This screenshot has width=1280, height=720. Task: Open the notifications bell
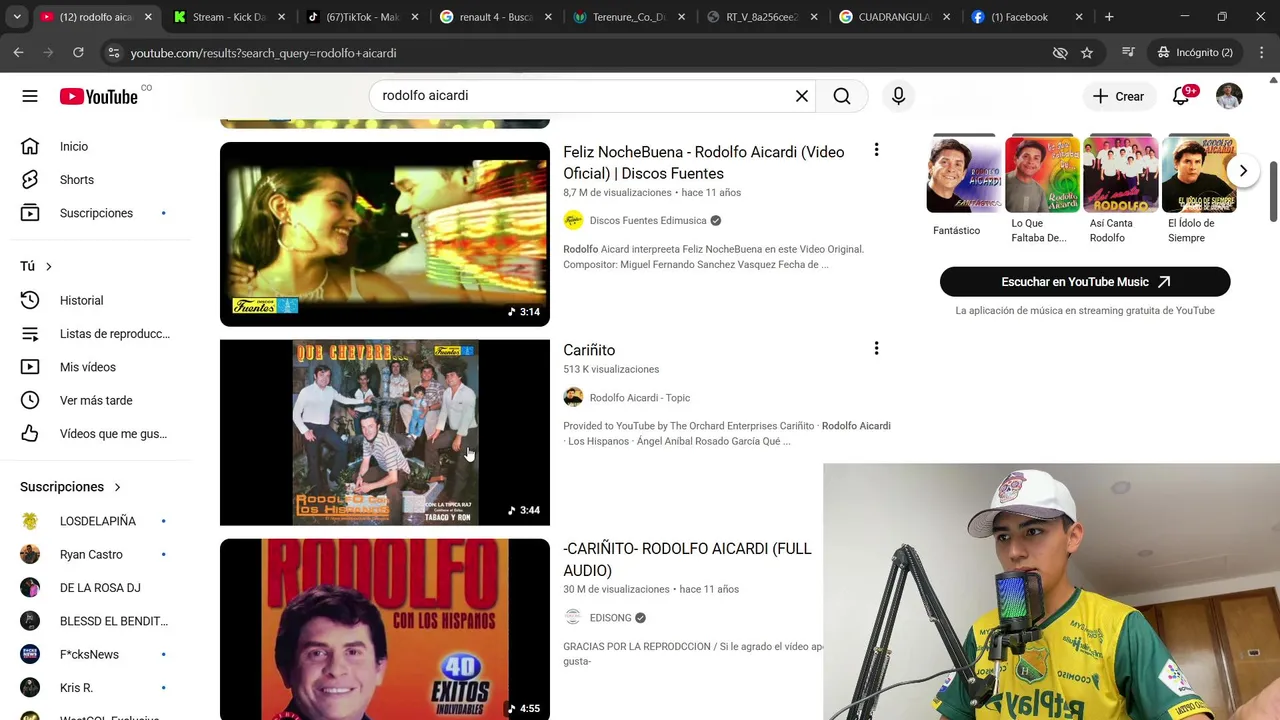pyautogui.click(x=1181, y=96)
